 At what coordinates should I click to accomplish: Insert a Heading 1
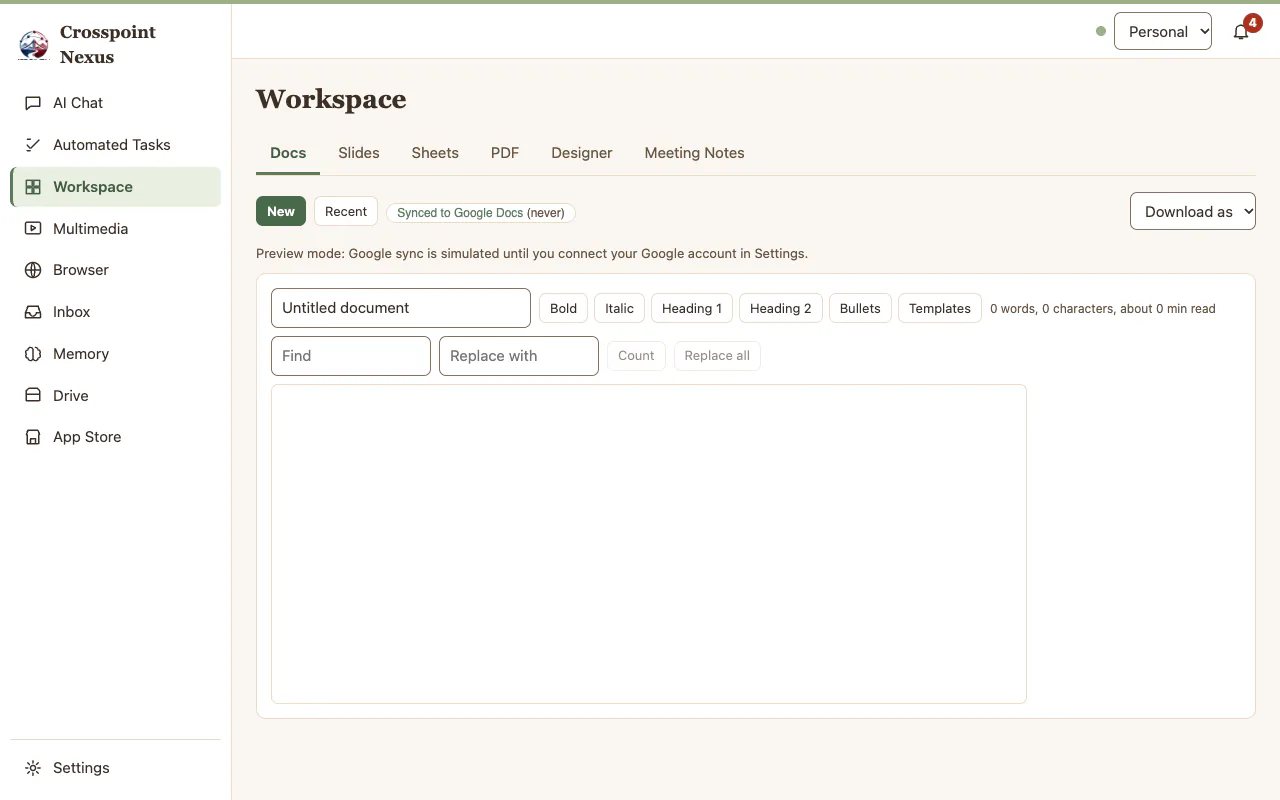tap(692, 308)
